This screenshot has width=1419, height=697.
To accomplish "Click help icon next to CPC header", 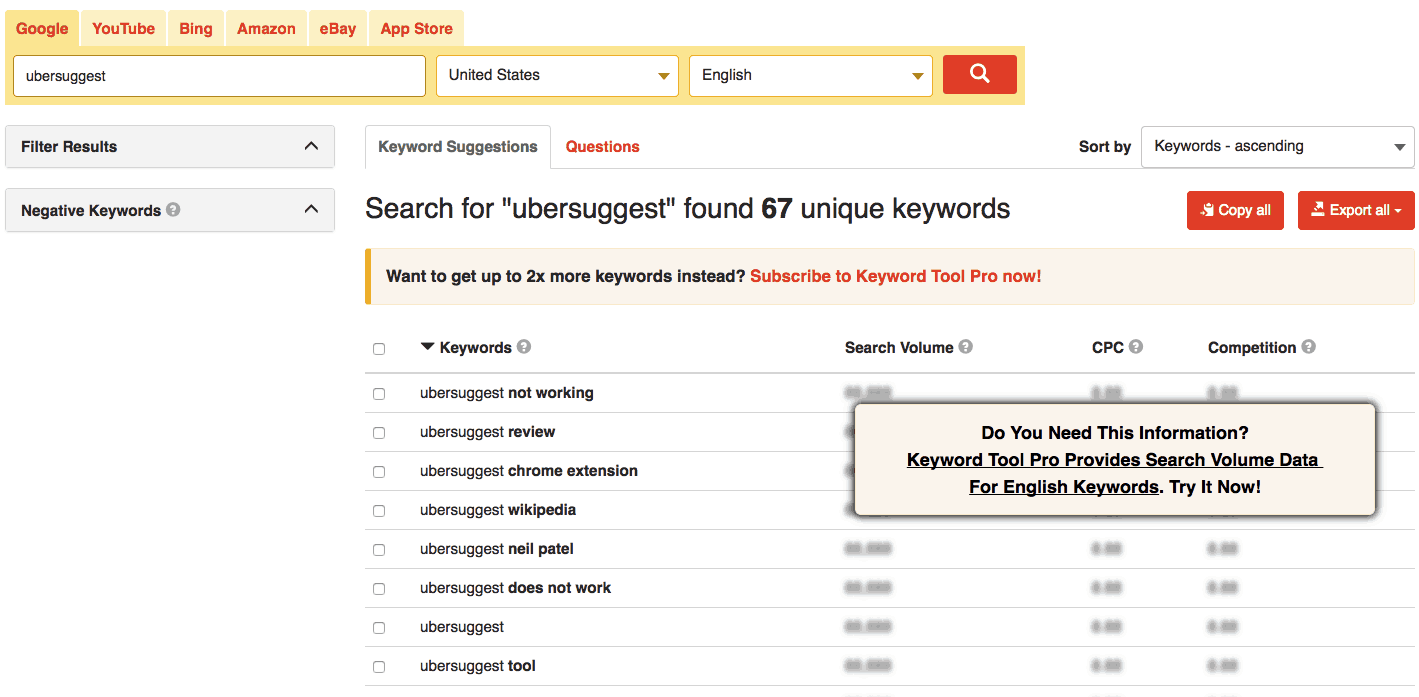I will click(x=1136, y=347).
